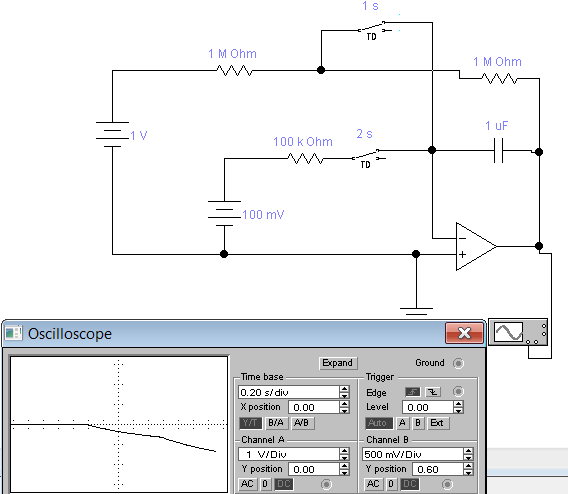Increase Channel A Y position
This screenshot has height=494, width=568.
click(344, 466)
